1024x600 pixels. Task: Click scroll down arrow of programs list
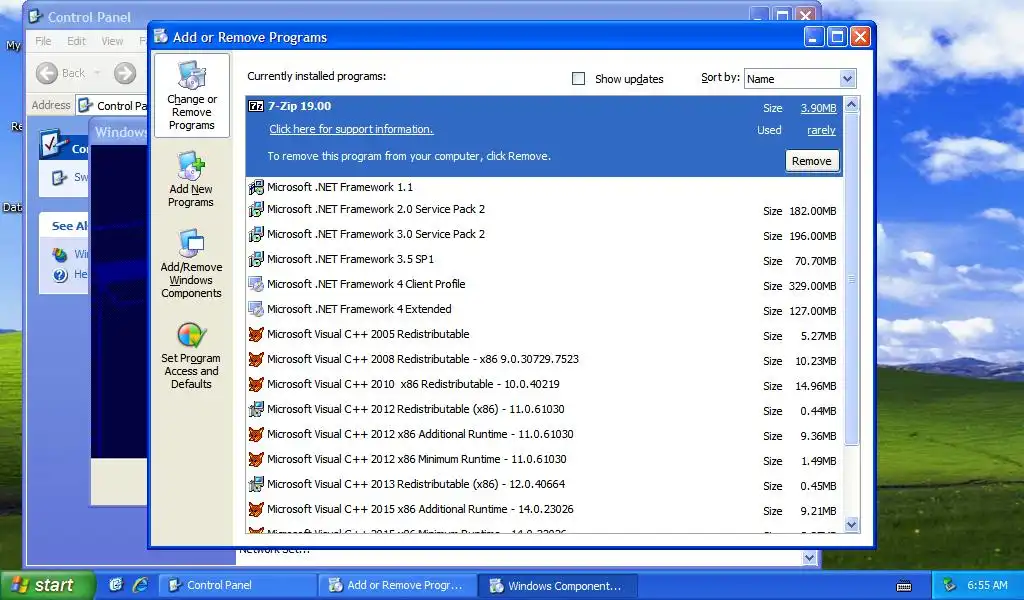click(x=851, y=524)
